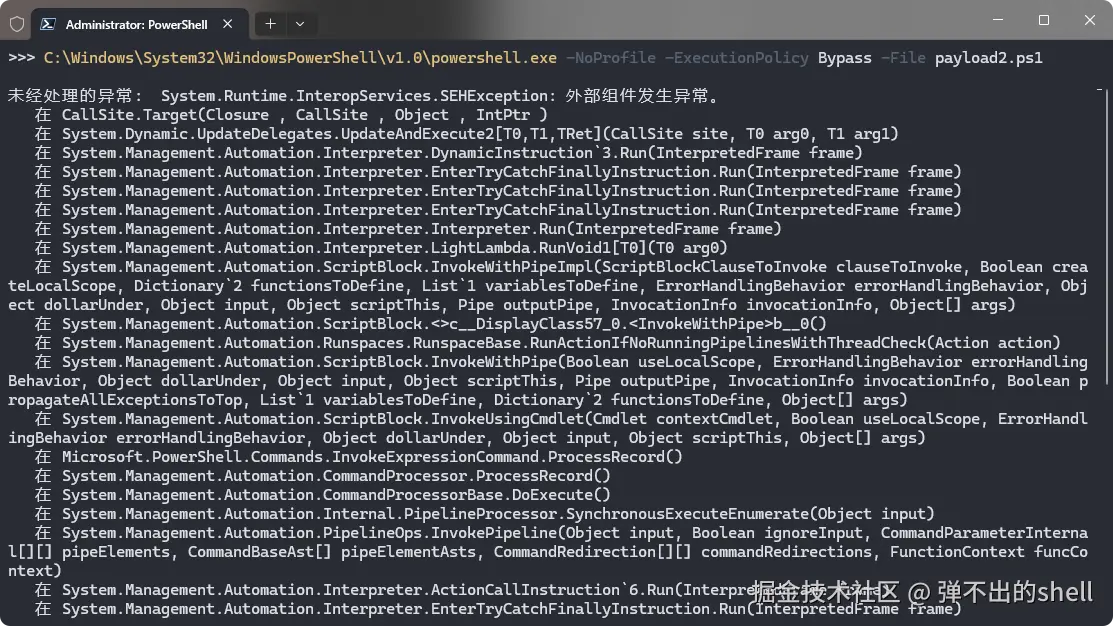This screenshot has width=1113, height=626.
Task: Click the word Bypass in the command
Action: [x=845, y=57]
